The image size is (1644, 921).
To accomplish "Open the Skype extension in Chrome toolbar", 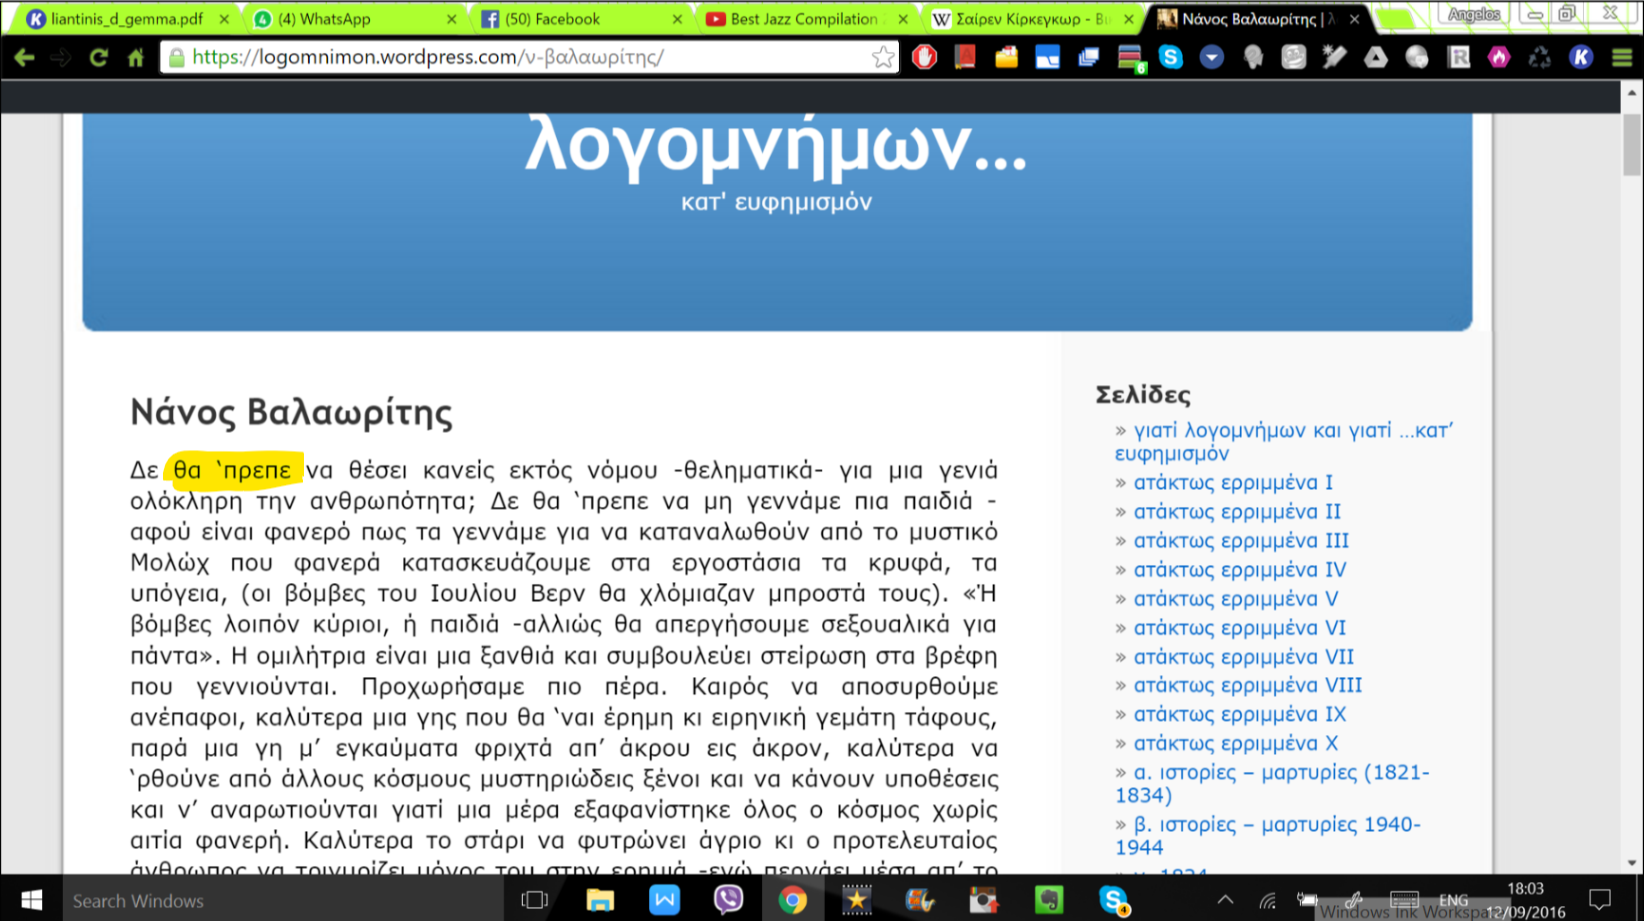I will (x=1170, y=57).
